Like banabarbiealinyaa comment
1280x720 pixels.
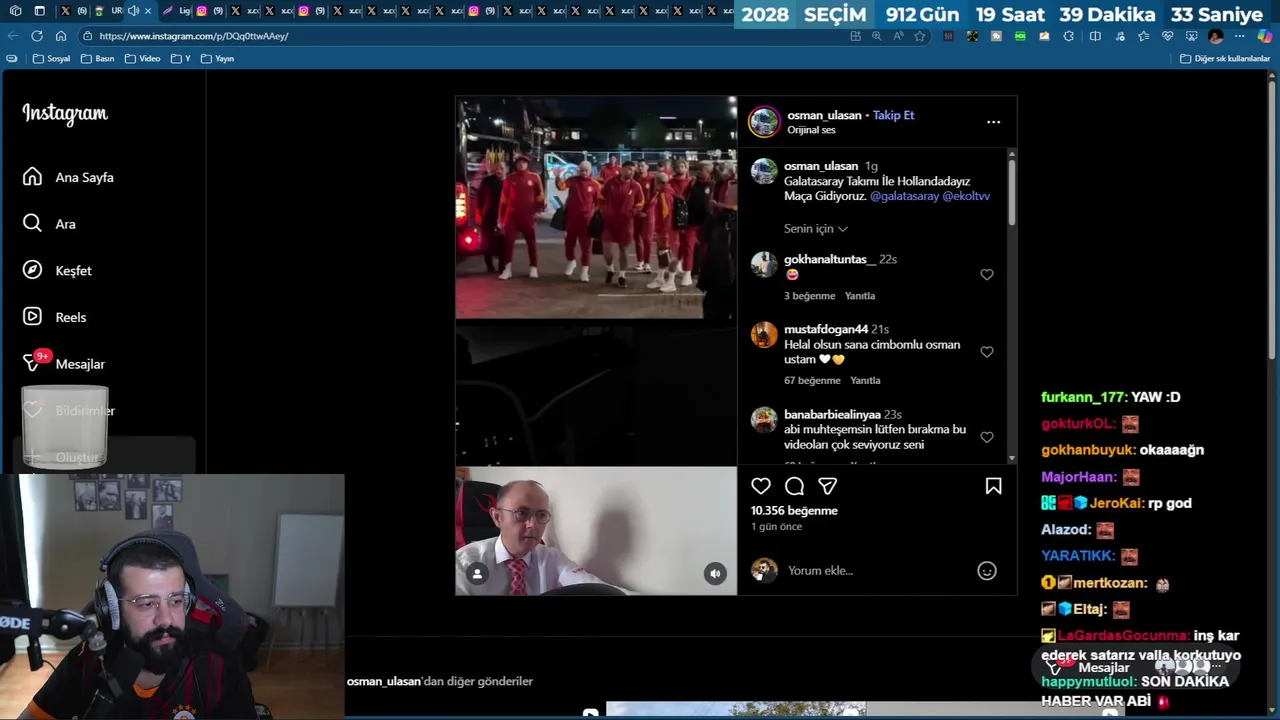coord(987,437)
